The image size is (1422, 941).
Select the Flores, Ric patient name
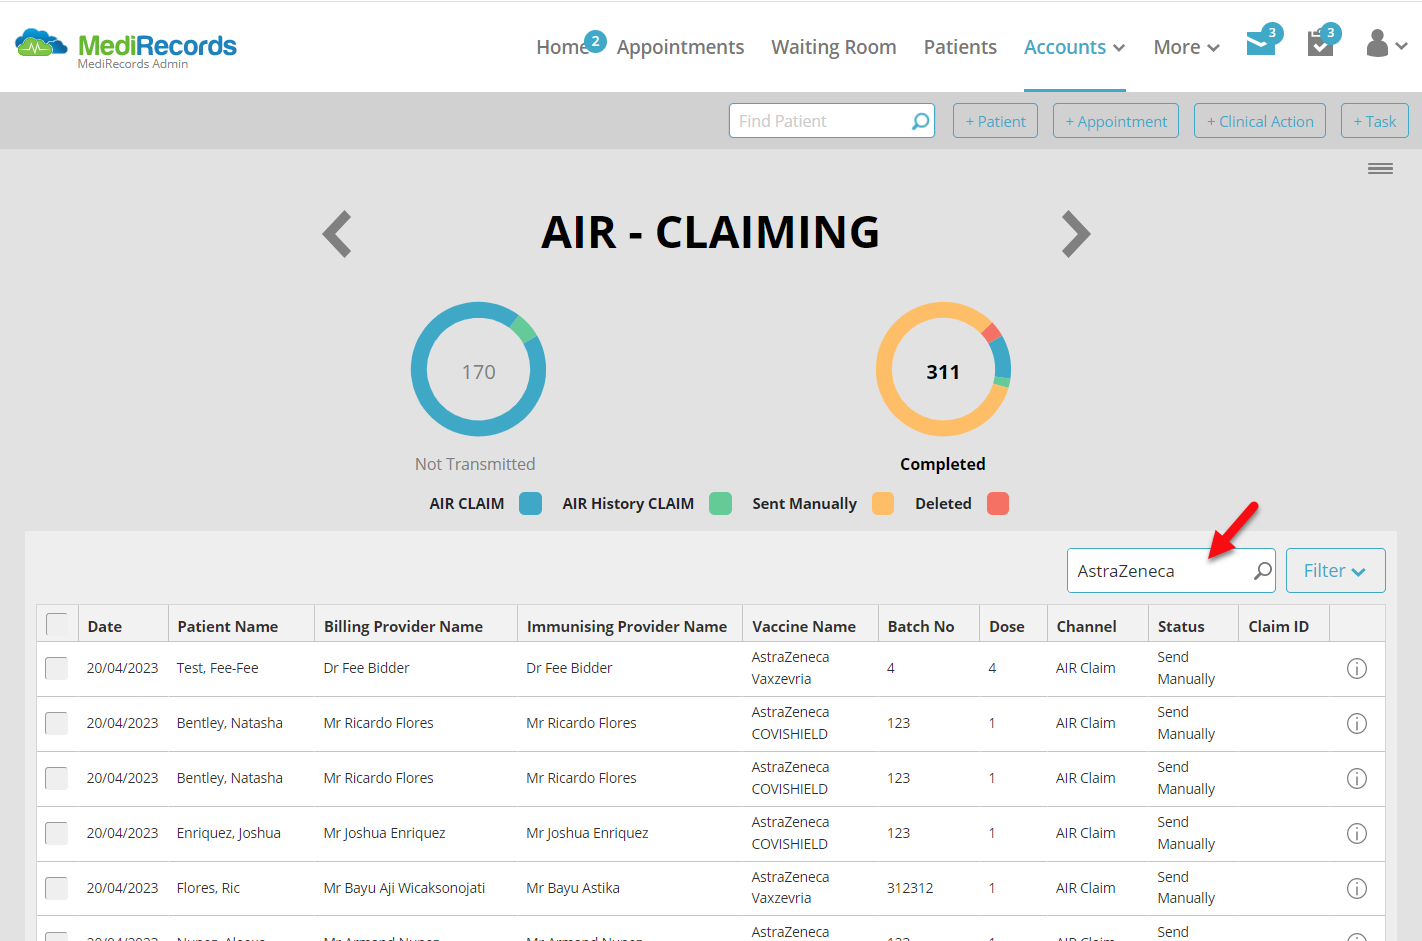[208, 888]
